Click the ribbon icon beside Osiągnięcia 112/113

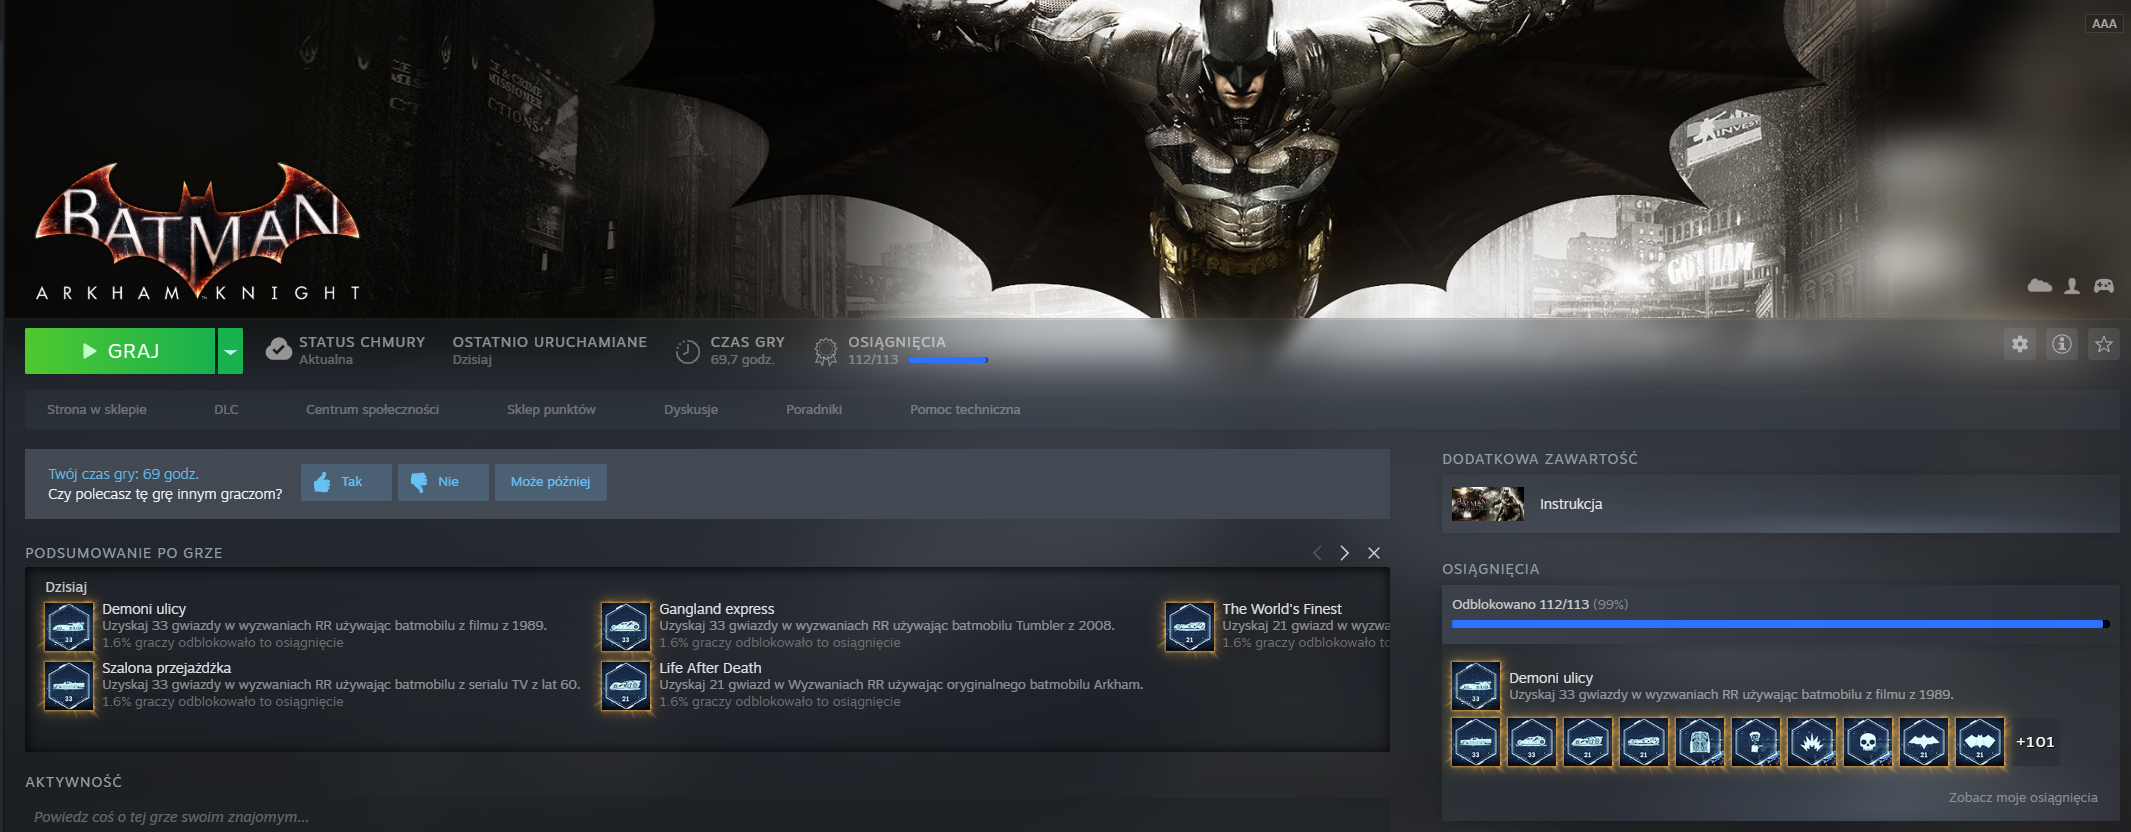pyautogui.click(x=825, y=351)
